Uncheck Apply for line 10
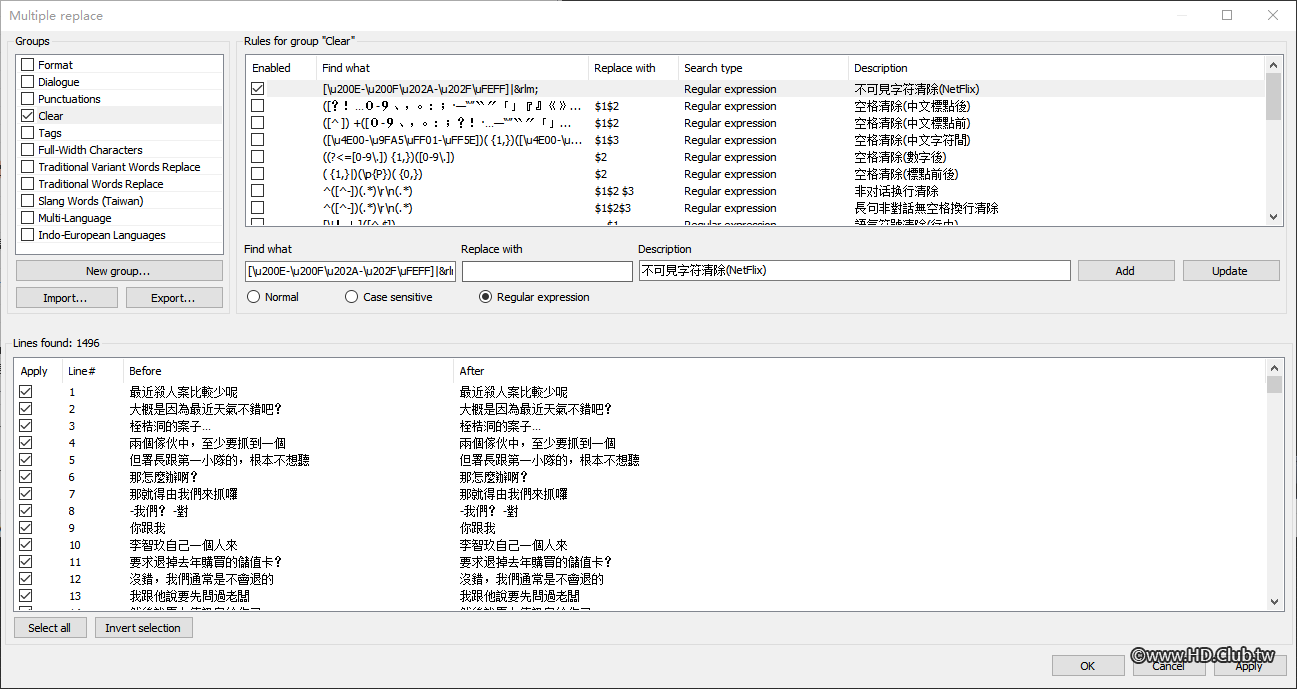The image size is (1297, 689). click(x=26, y=545)
